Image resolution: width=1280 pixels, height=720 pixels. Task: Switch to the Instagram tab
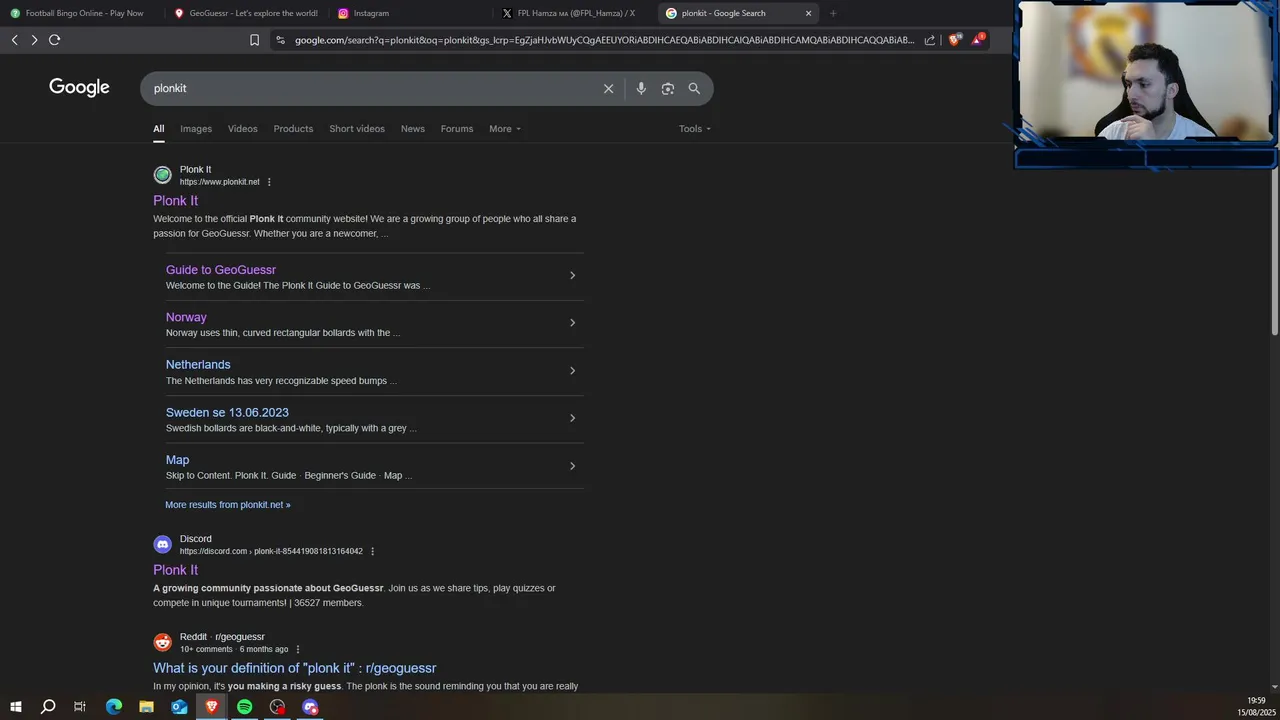pyautogui.click(x=410, y=13)
